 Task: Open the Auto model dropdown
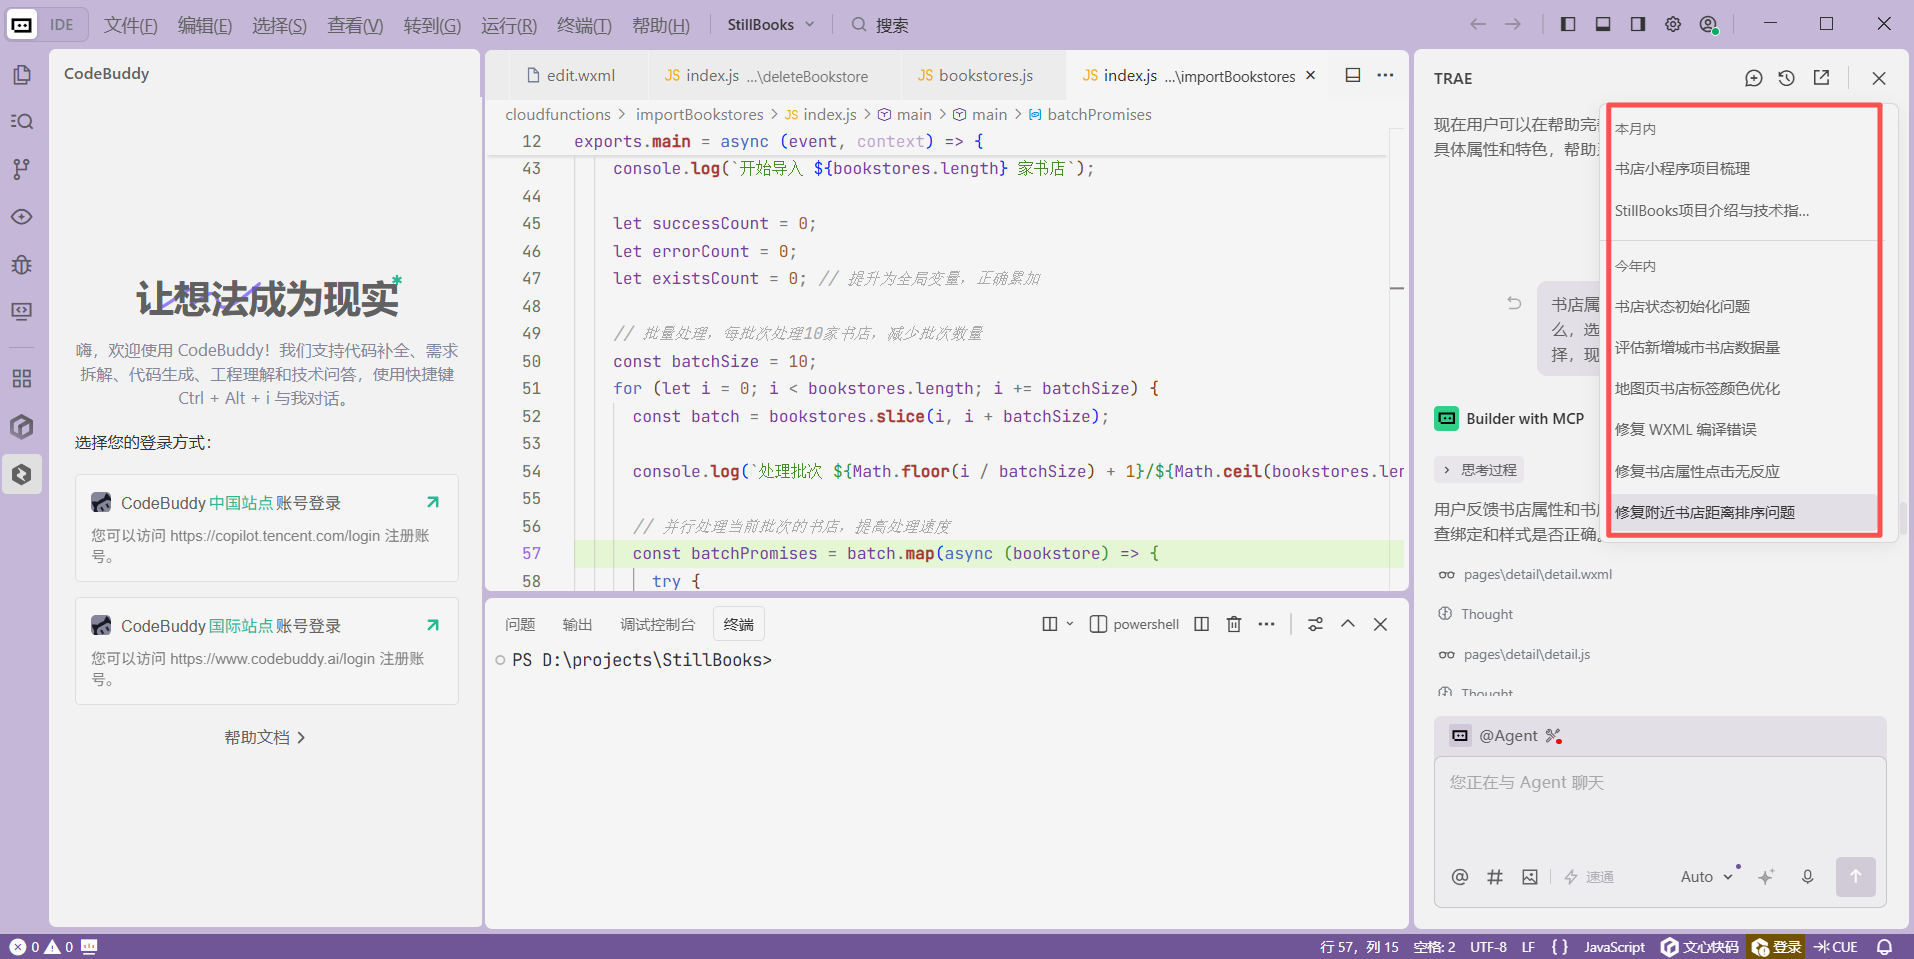pos(1706,877)
